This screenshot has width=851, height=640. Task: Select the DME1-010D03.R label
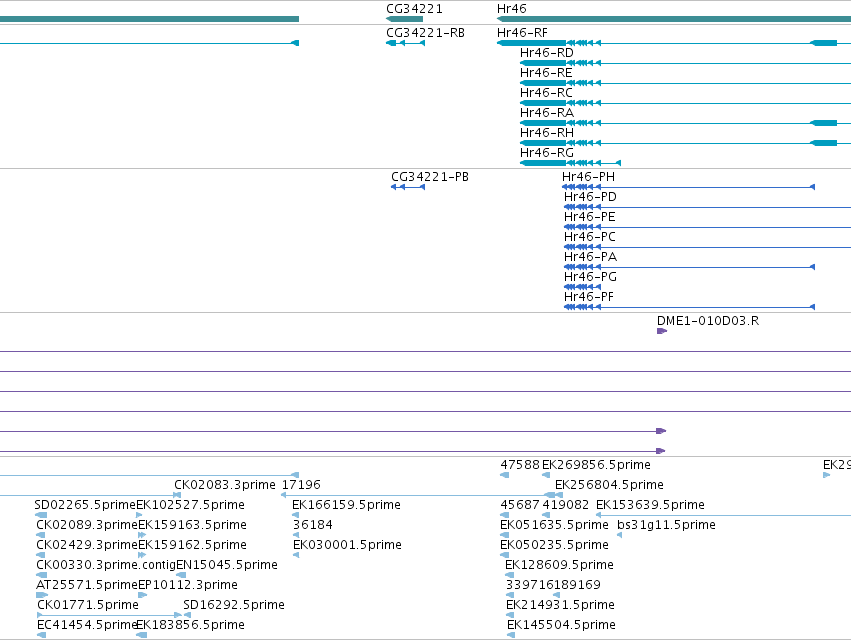[x=708, y=321]
